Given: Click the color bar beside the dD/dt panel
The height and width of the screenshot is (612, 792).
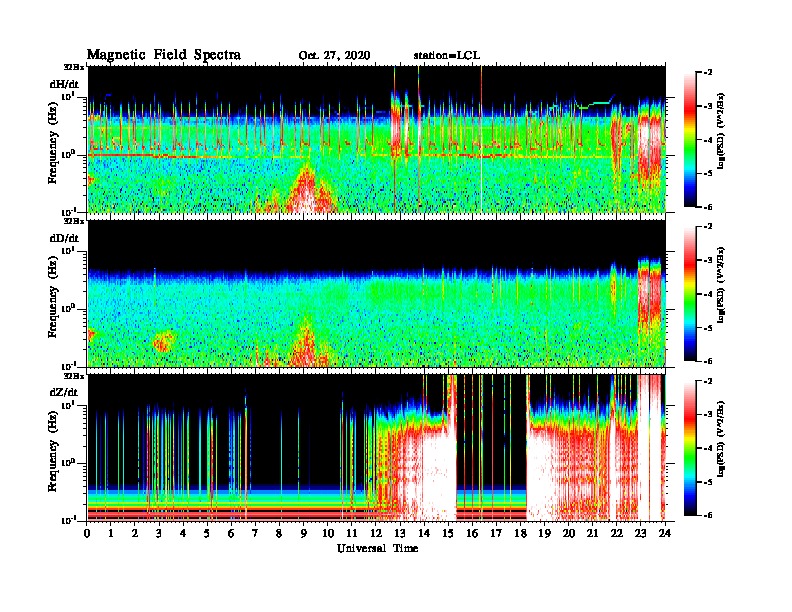Looking at the screenshot, I should (x=690, y=293).
